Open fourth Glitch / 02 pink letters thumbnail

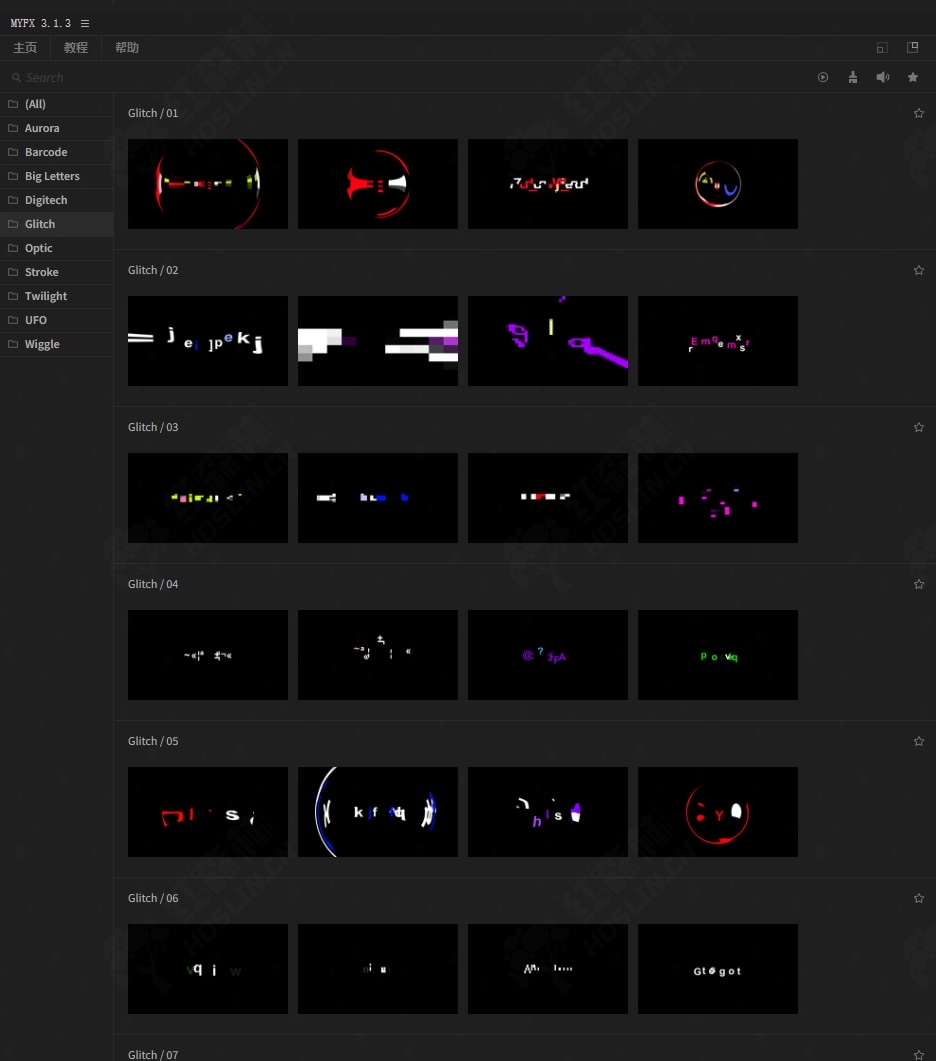tap(717, 341)
